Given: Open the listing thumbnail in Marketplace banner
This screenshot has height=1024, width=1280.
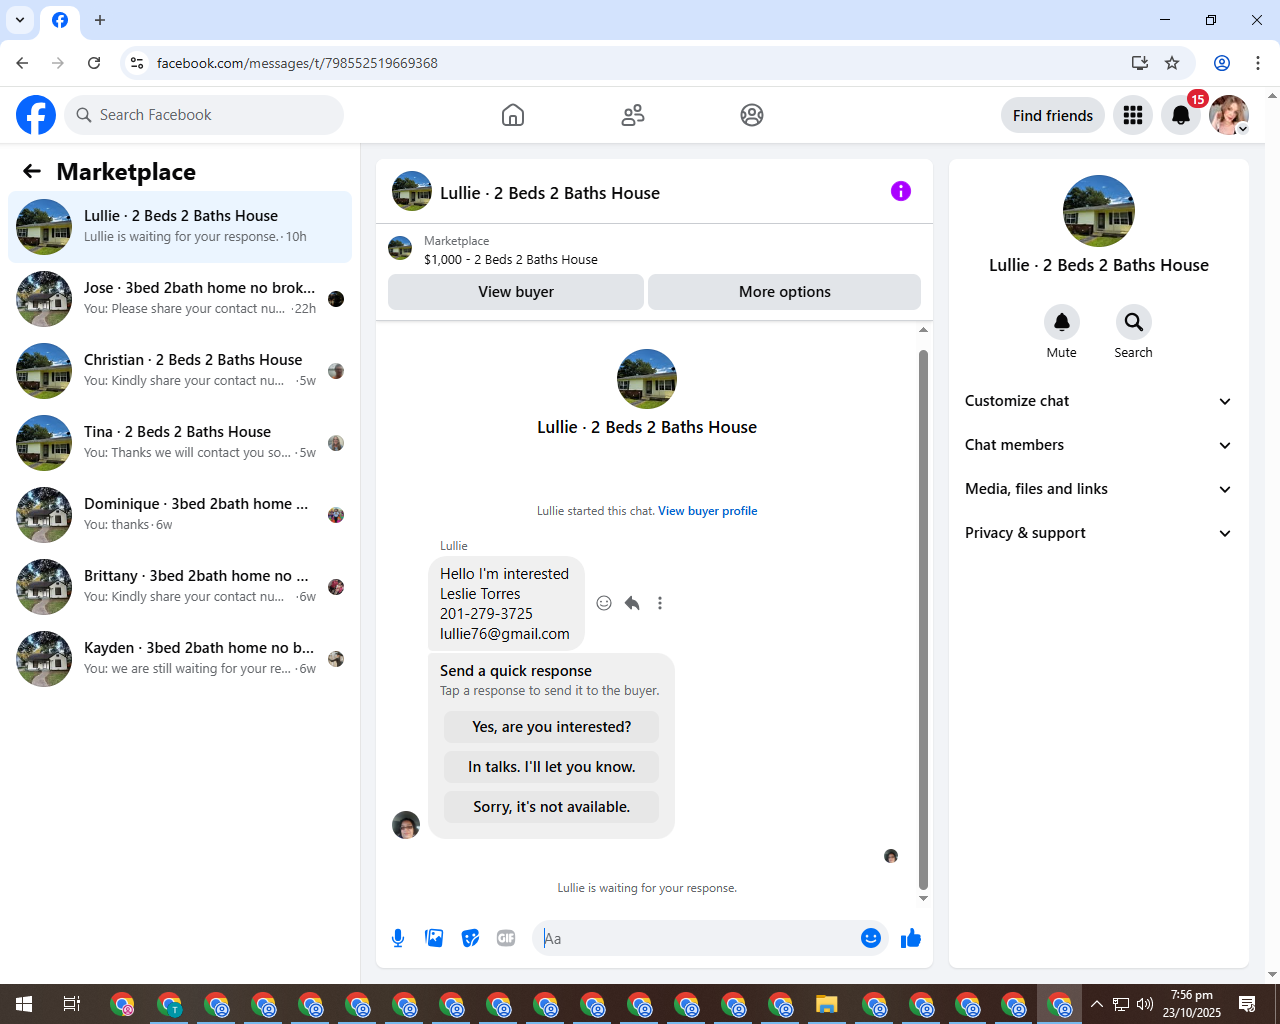Looking at the screenshot, I should pos(400,248).
